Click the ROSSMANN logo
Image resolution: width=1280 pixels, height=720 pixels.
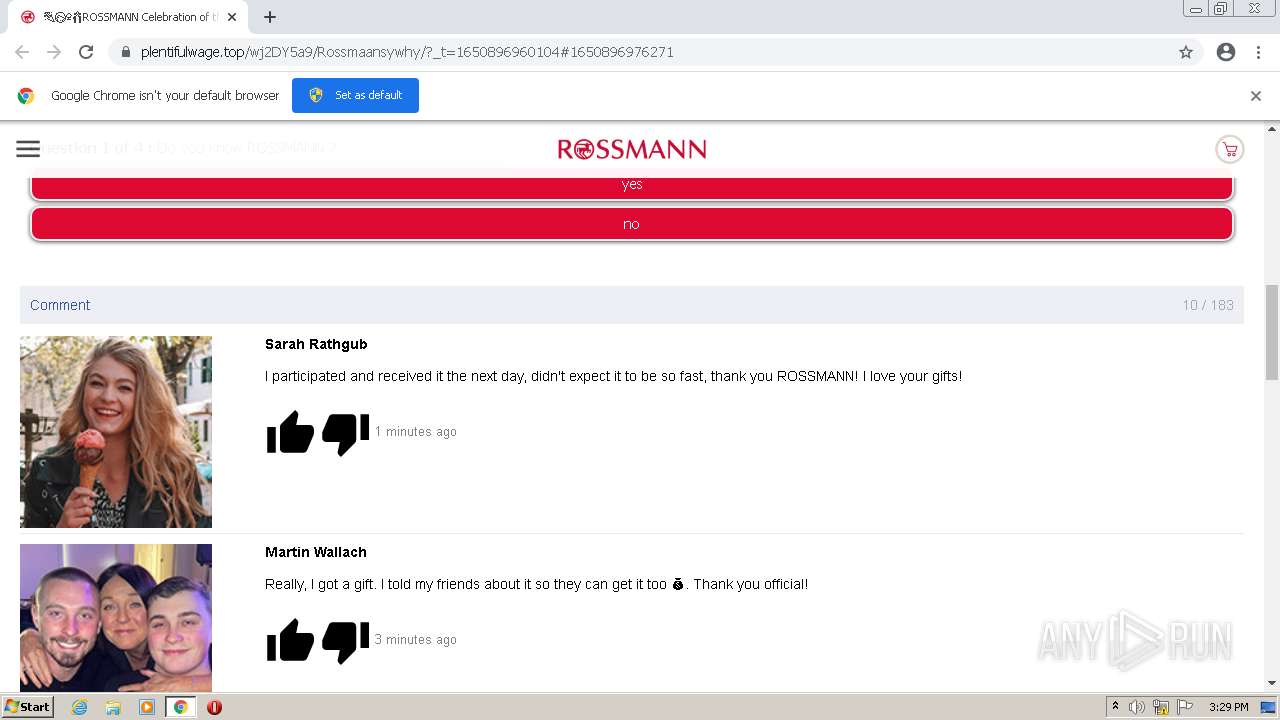(x=632, y=149)
